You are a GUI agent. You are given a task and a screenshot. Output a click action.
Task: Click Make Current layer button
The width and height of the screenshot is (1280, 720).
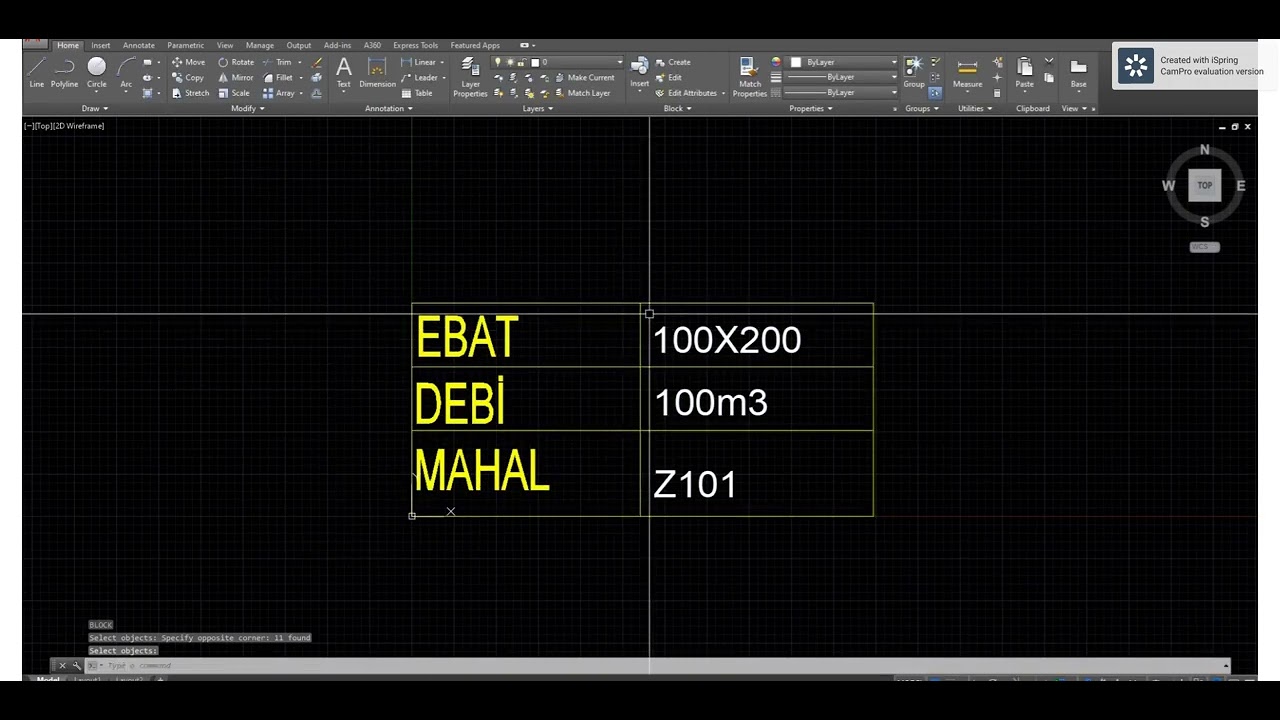[x=584, y=77]
